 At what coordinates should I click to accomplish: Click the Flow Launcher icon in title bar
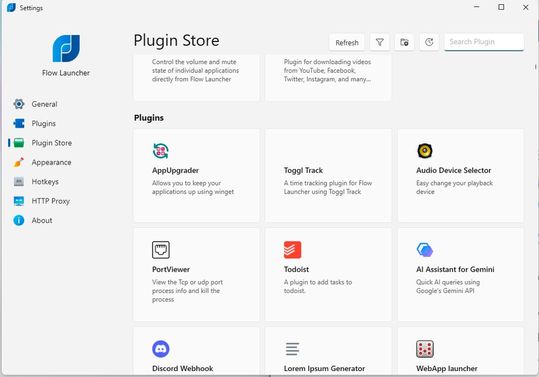11,7
